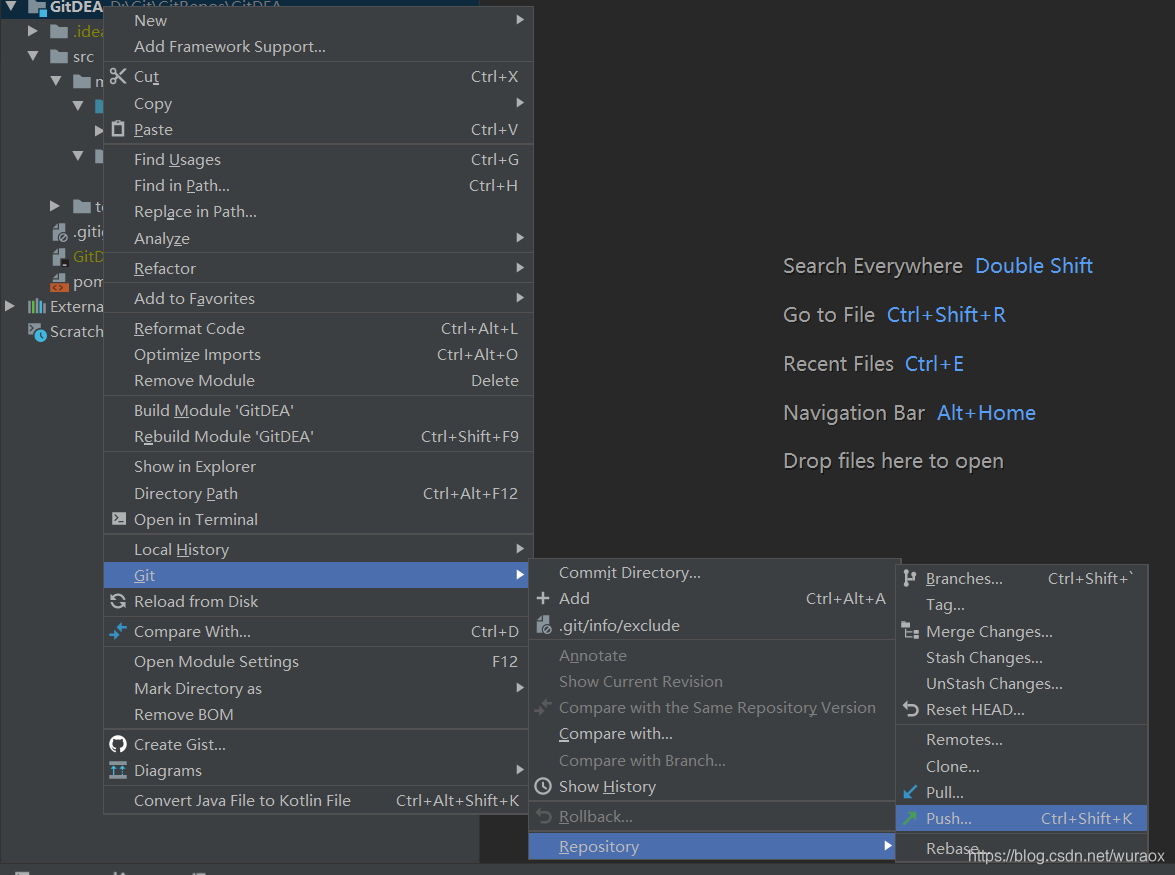Select Convert Java File to Kotlin File
Image resolution: width=1175 pixels, height=875 pixels.
(318, 800)
